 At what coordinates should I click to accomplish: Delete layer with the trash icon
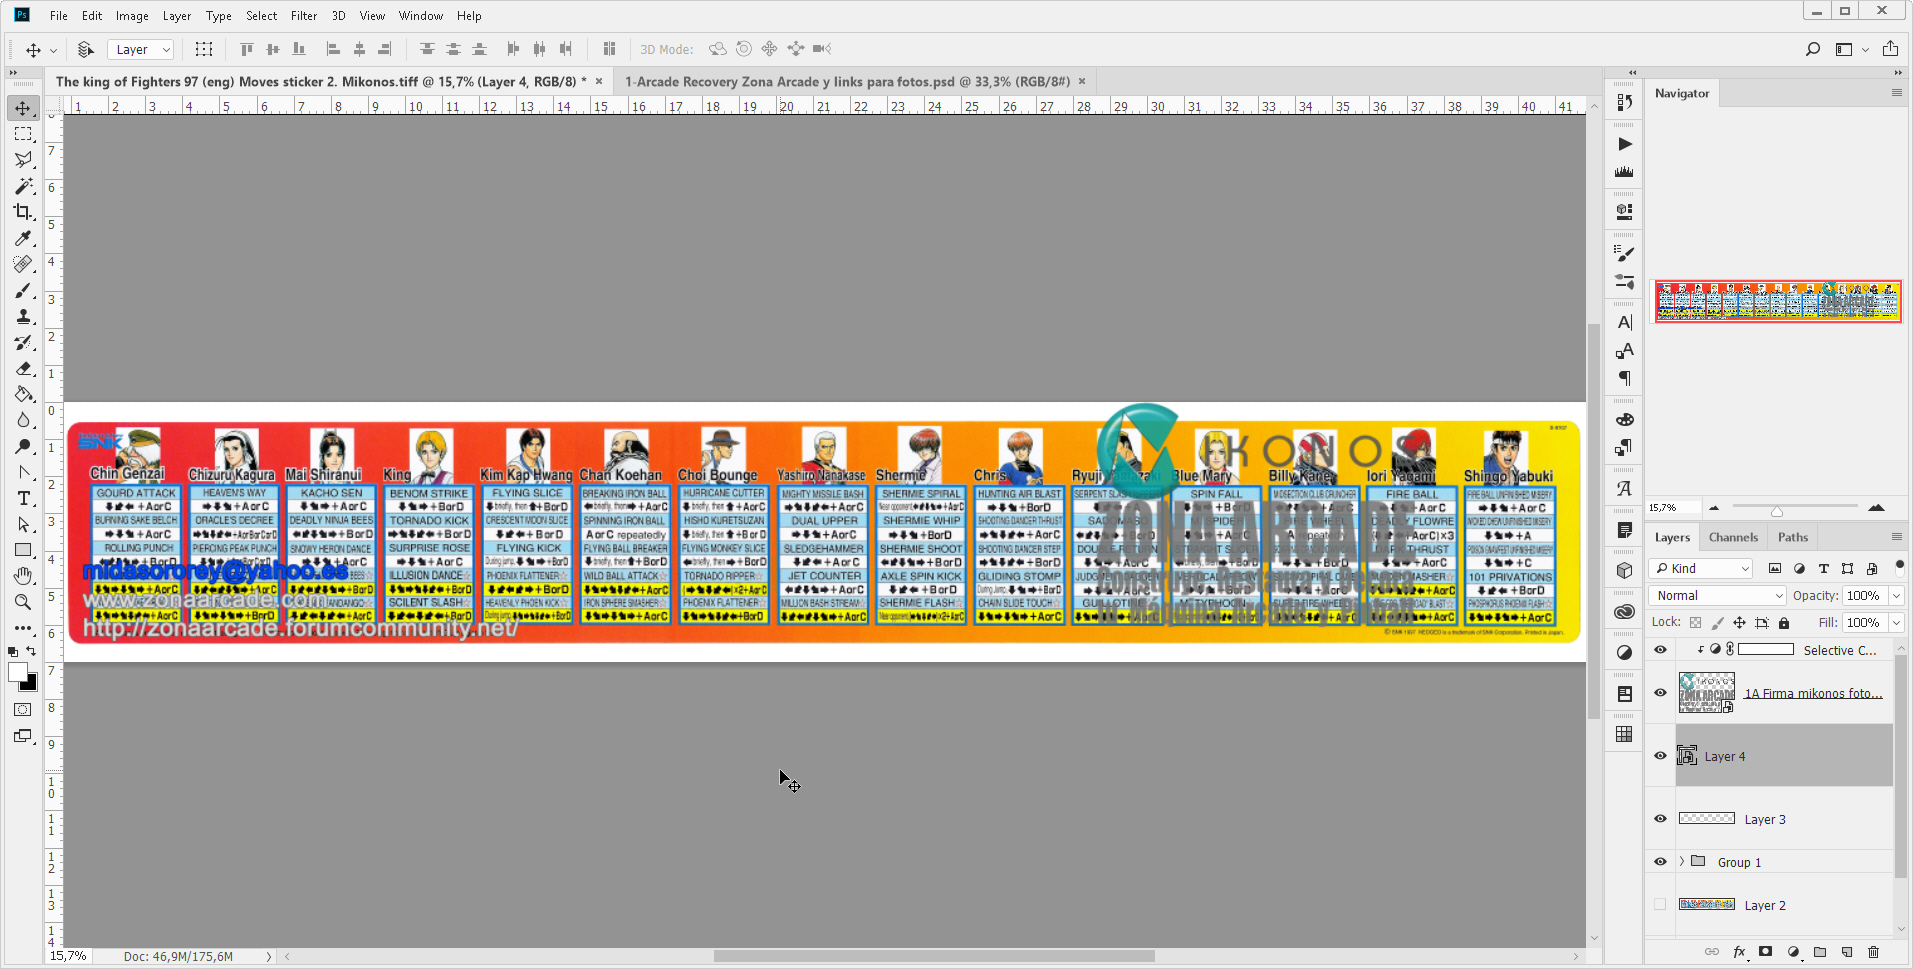click(x=1874, y=952)
